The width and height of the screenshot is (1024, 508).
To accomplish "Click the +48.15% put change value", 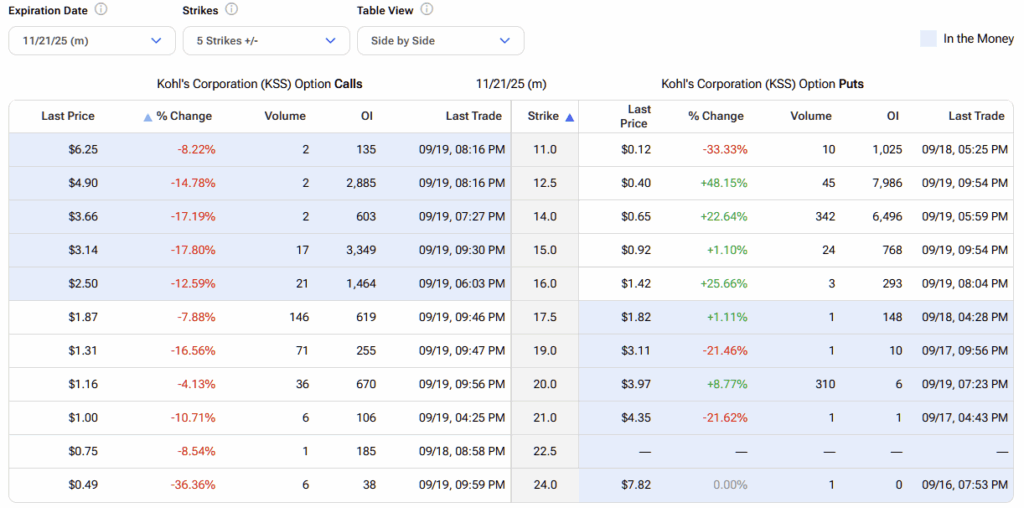I will click(724, 183).
